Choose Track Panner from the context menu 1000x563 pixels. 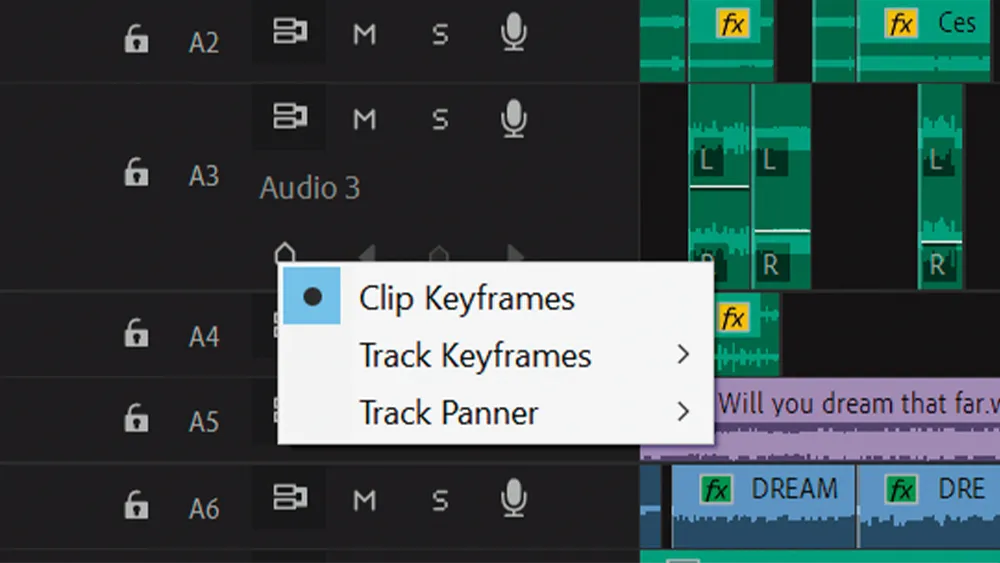(x=449, y=412)
